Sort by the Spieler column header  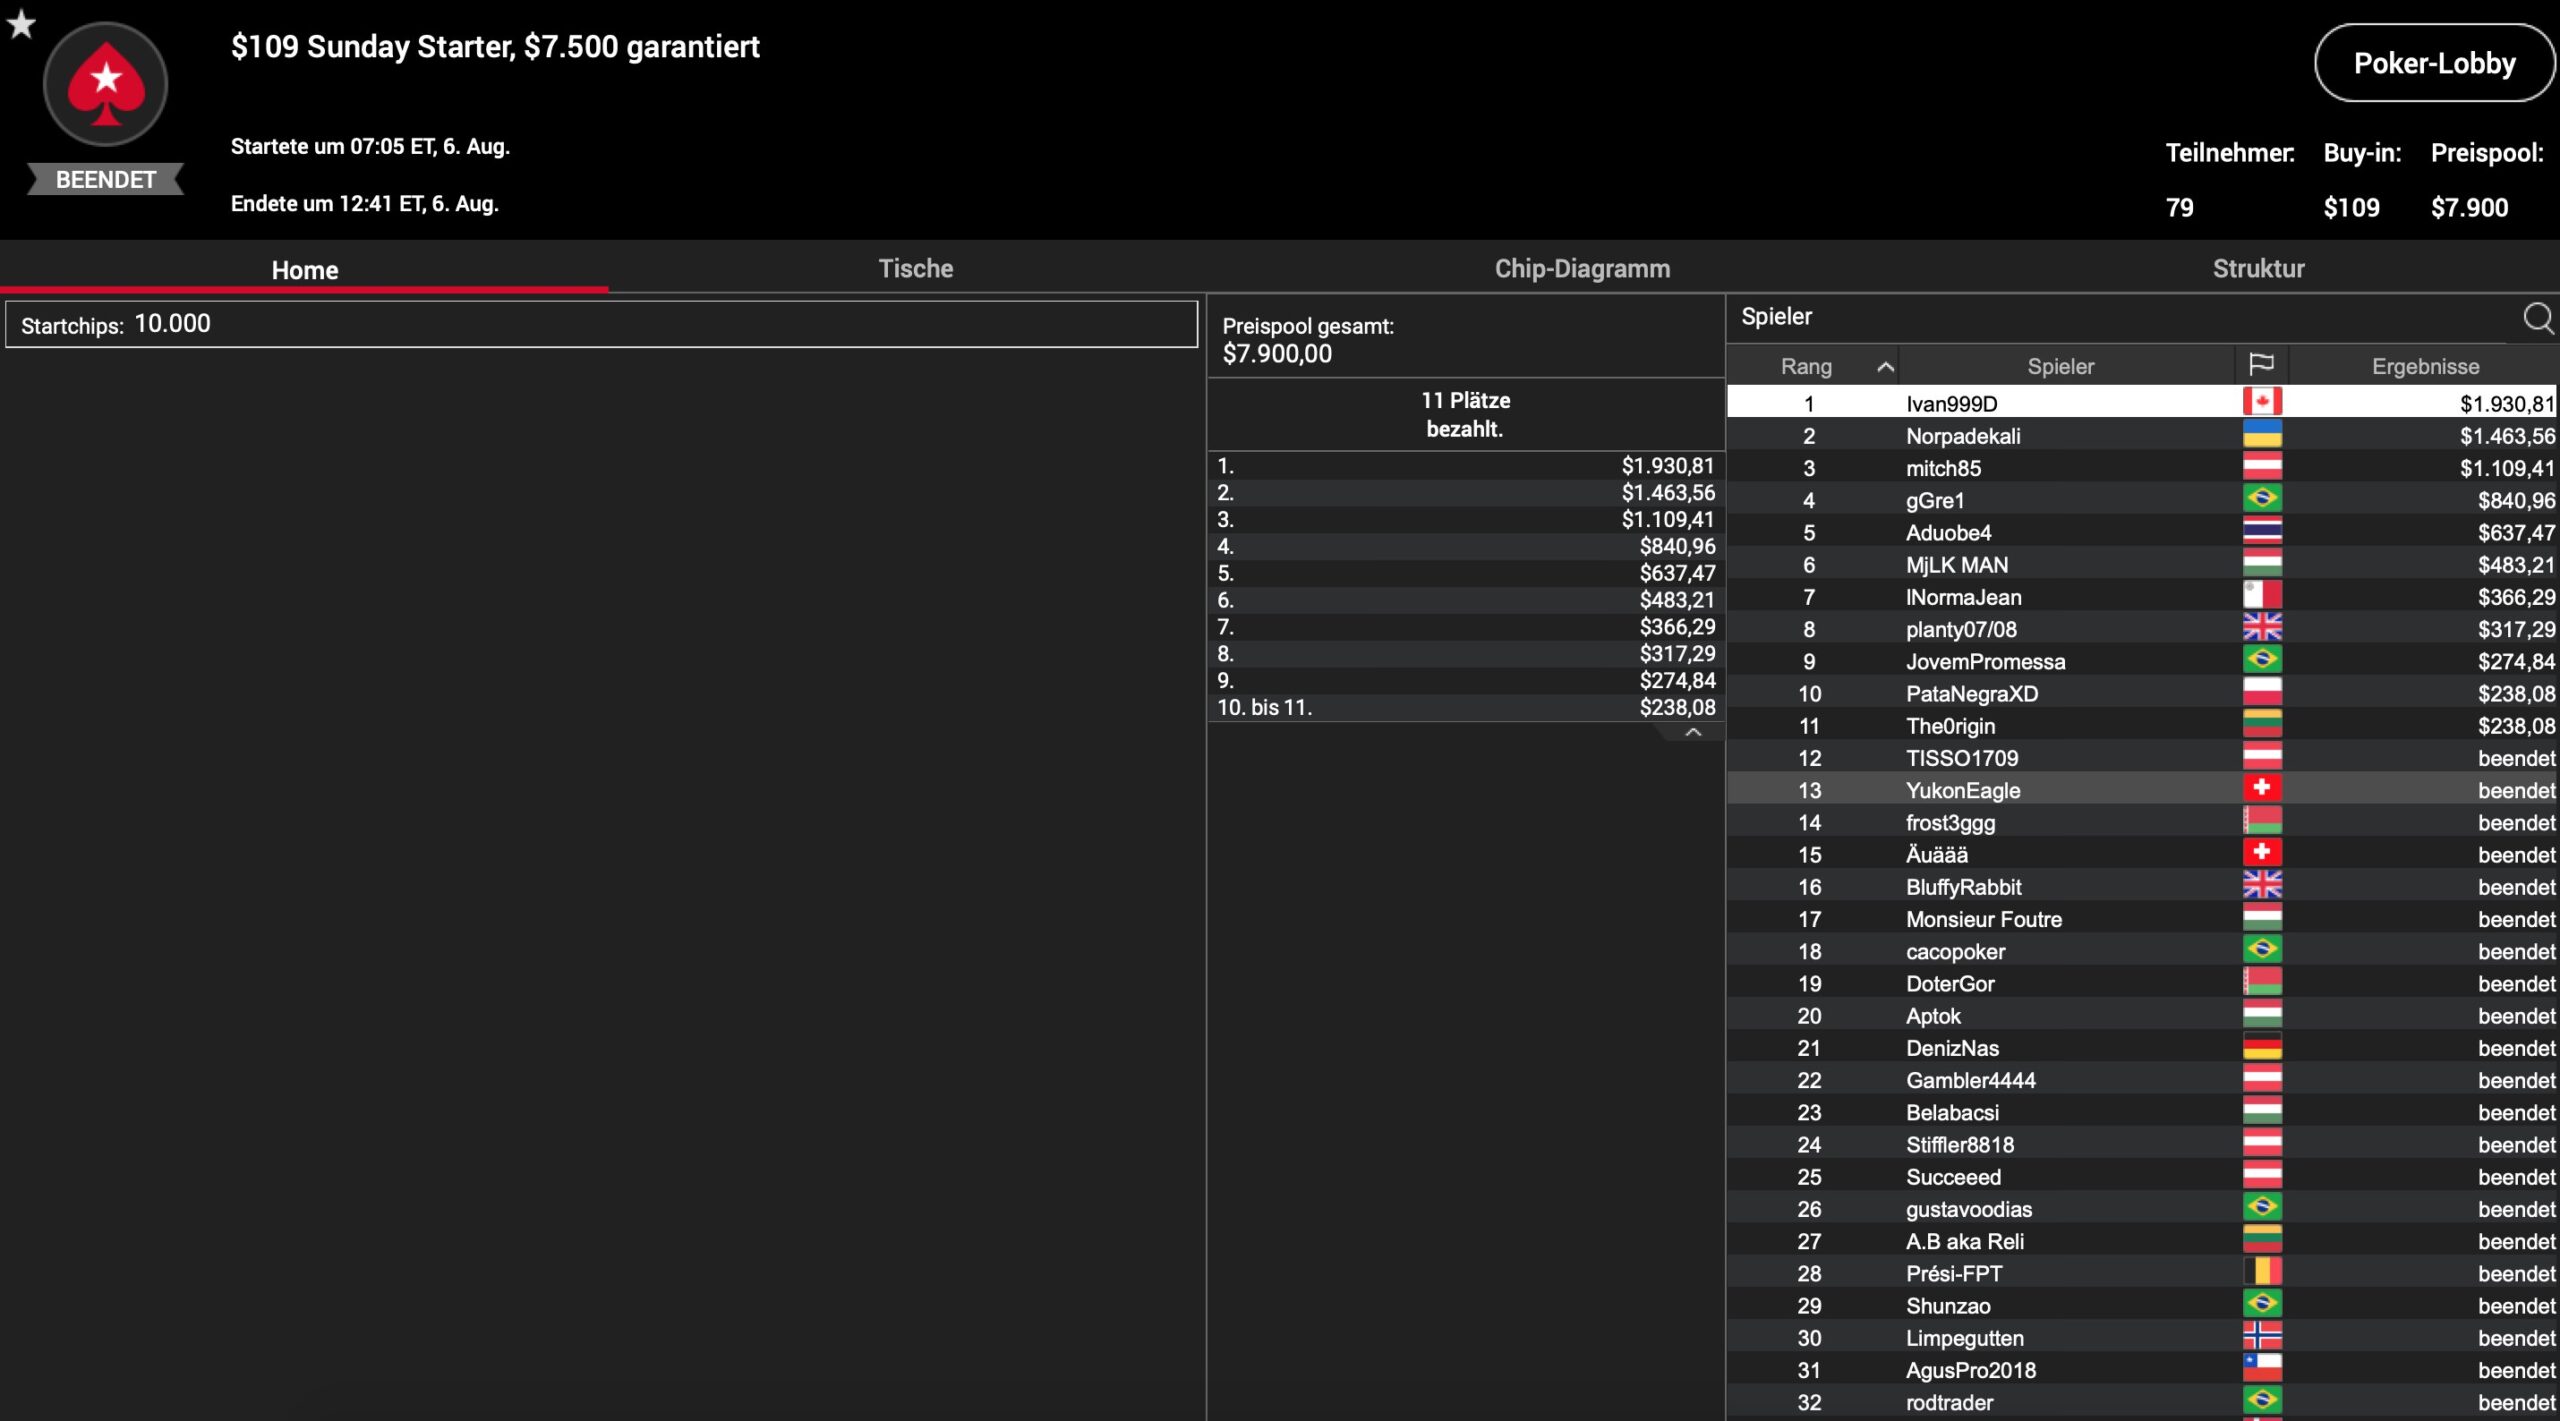pos(2060,367)
